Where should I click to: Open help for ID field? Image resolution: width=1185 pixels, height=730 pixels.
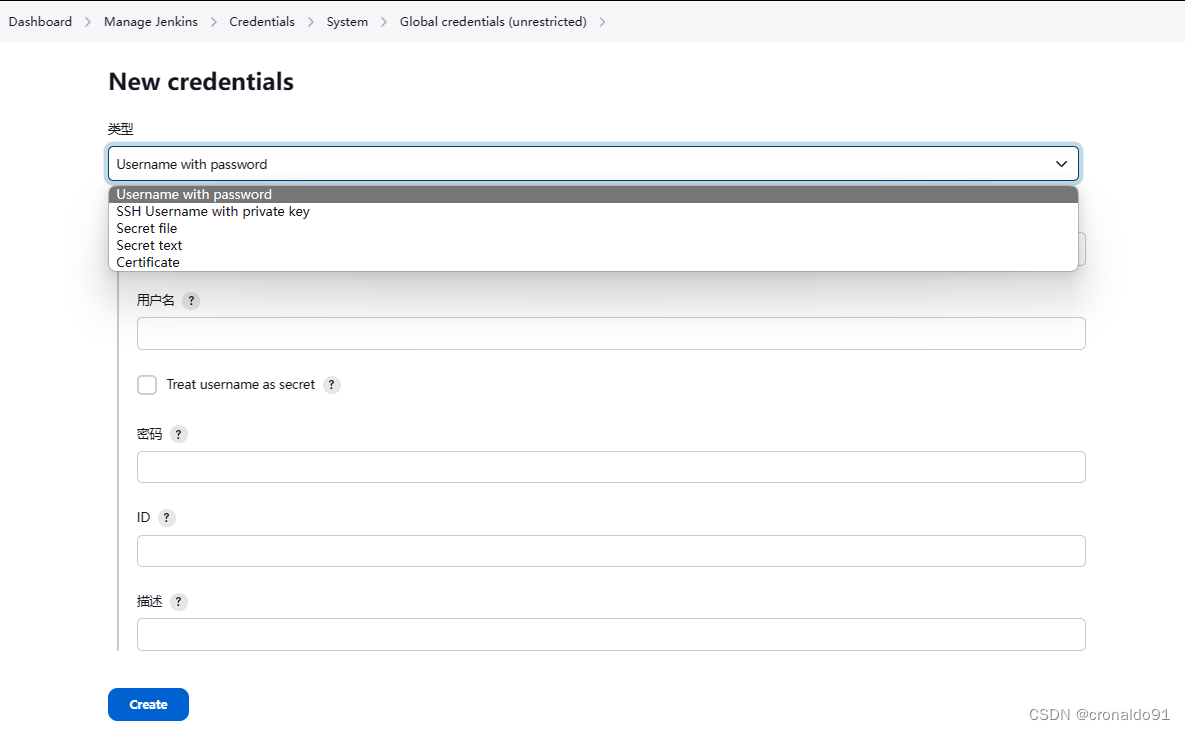click(166, 518)
